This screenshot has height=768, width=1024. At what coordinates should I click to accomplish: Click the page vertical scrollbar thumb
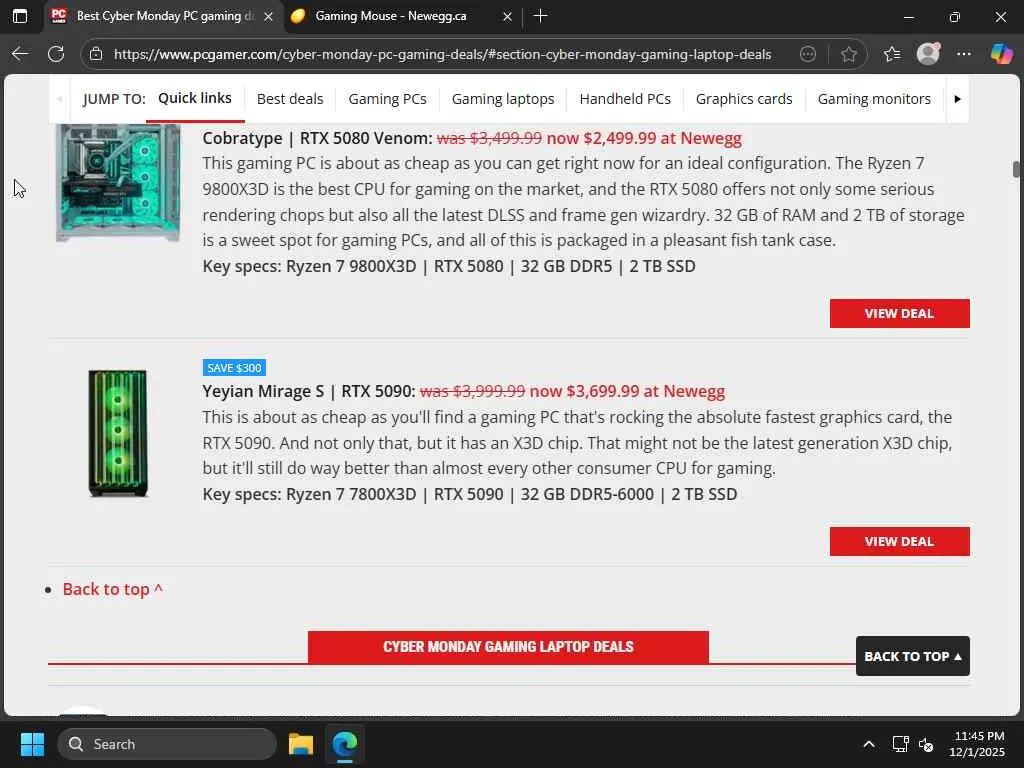point(1016,169)
